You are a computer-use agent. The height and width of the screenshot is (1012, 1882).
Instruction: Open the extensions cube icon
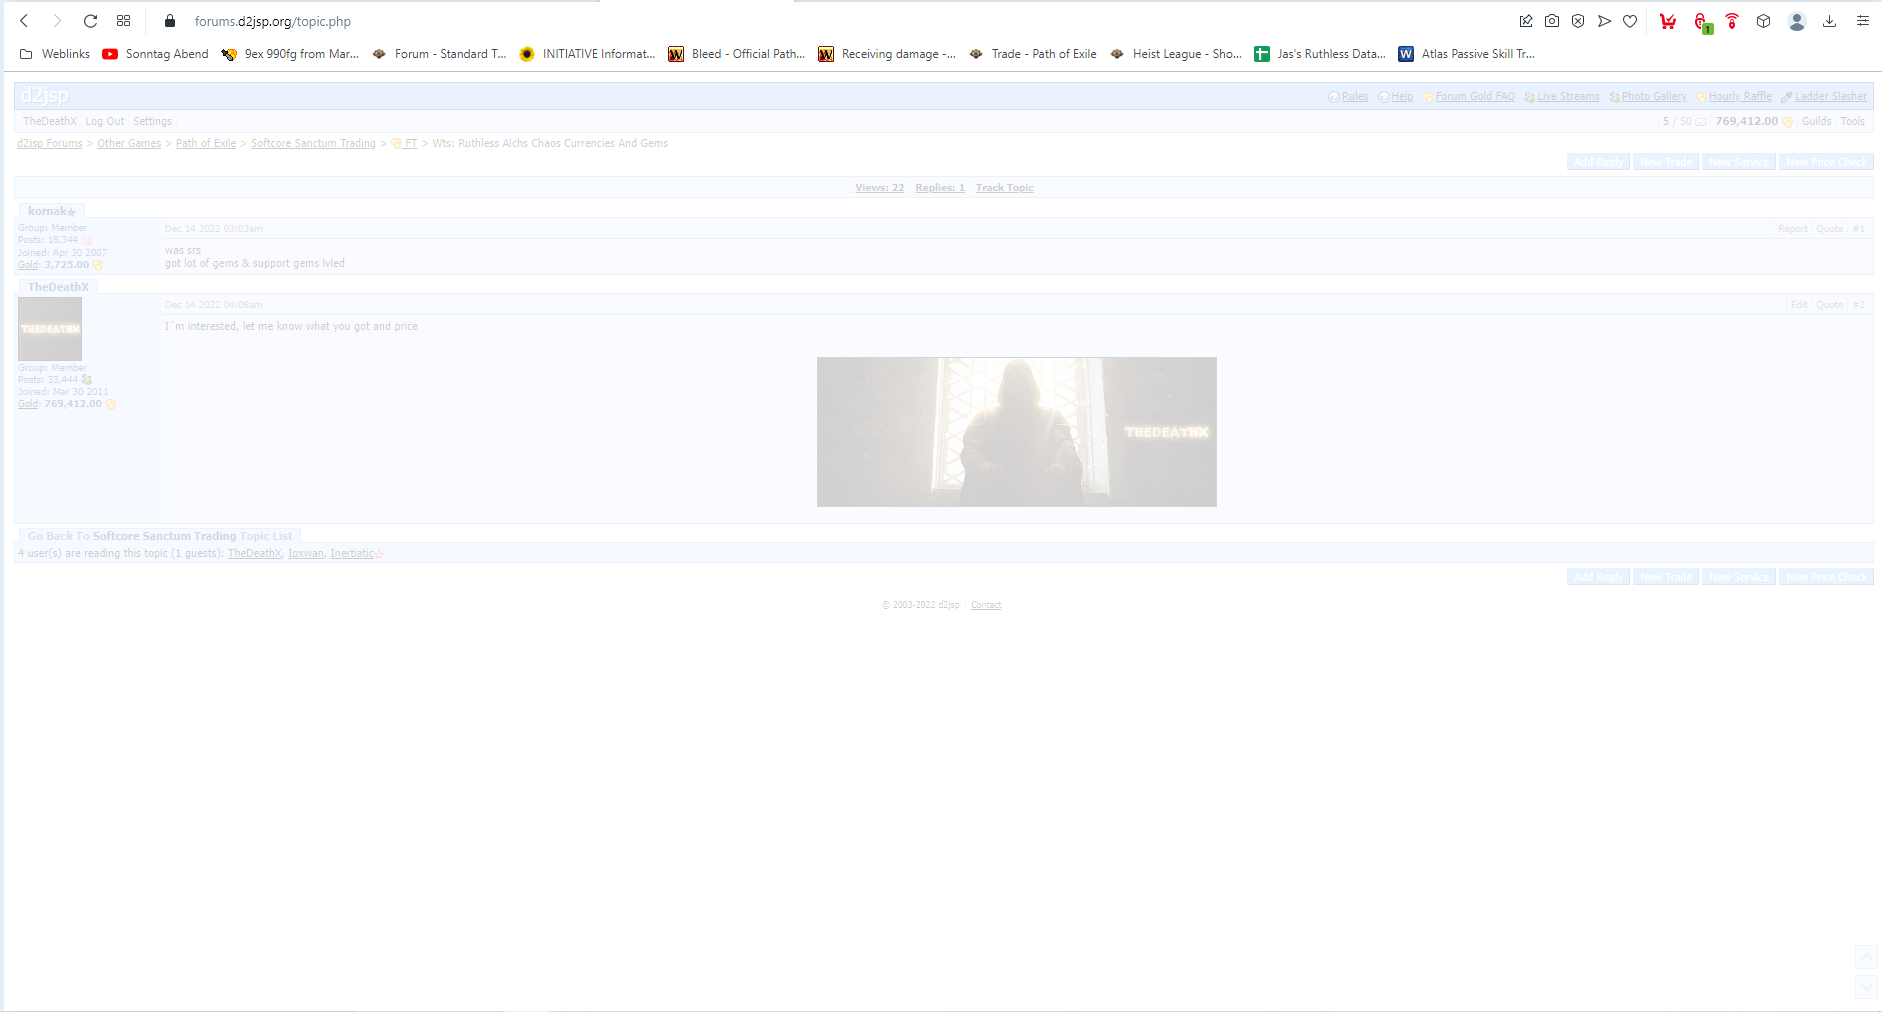(1764, 21)
